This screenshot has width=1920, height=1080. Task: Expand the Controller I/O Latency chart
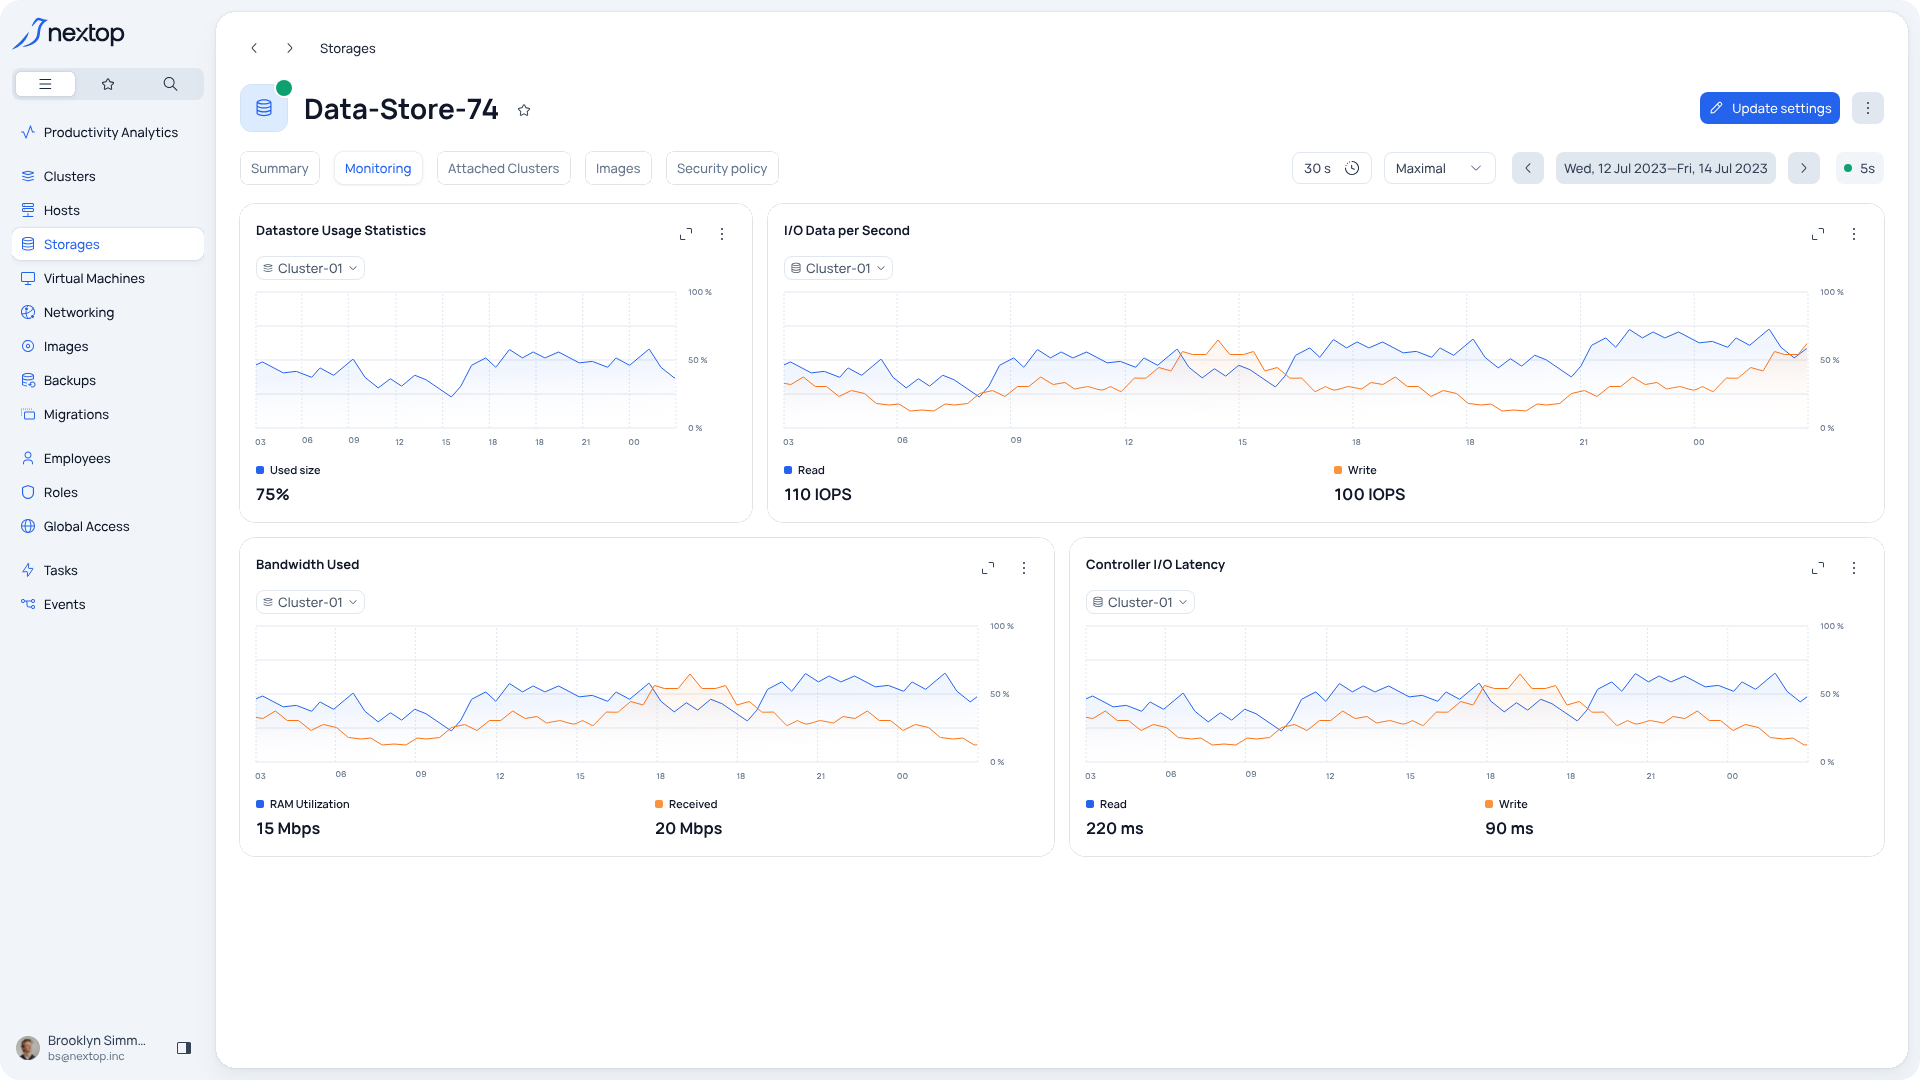coord(1818,568)
